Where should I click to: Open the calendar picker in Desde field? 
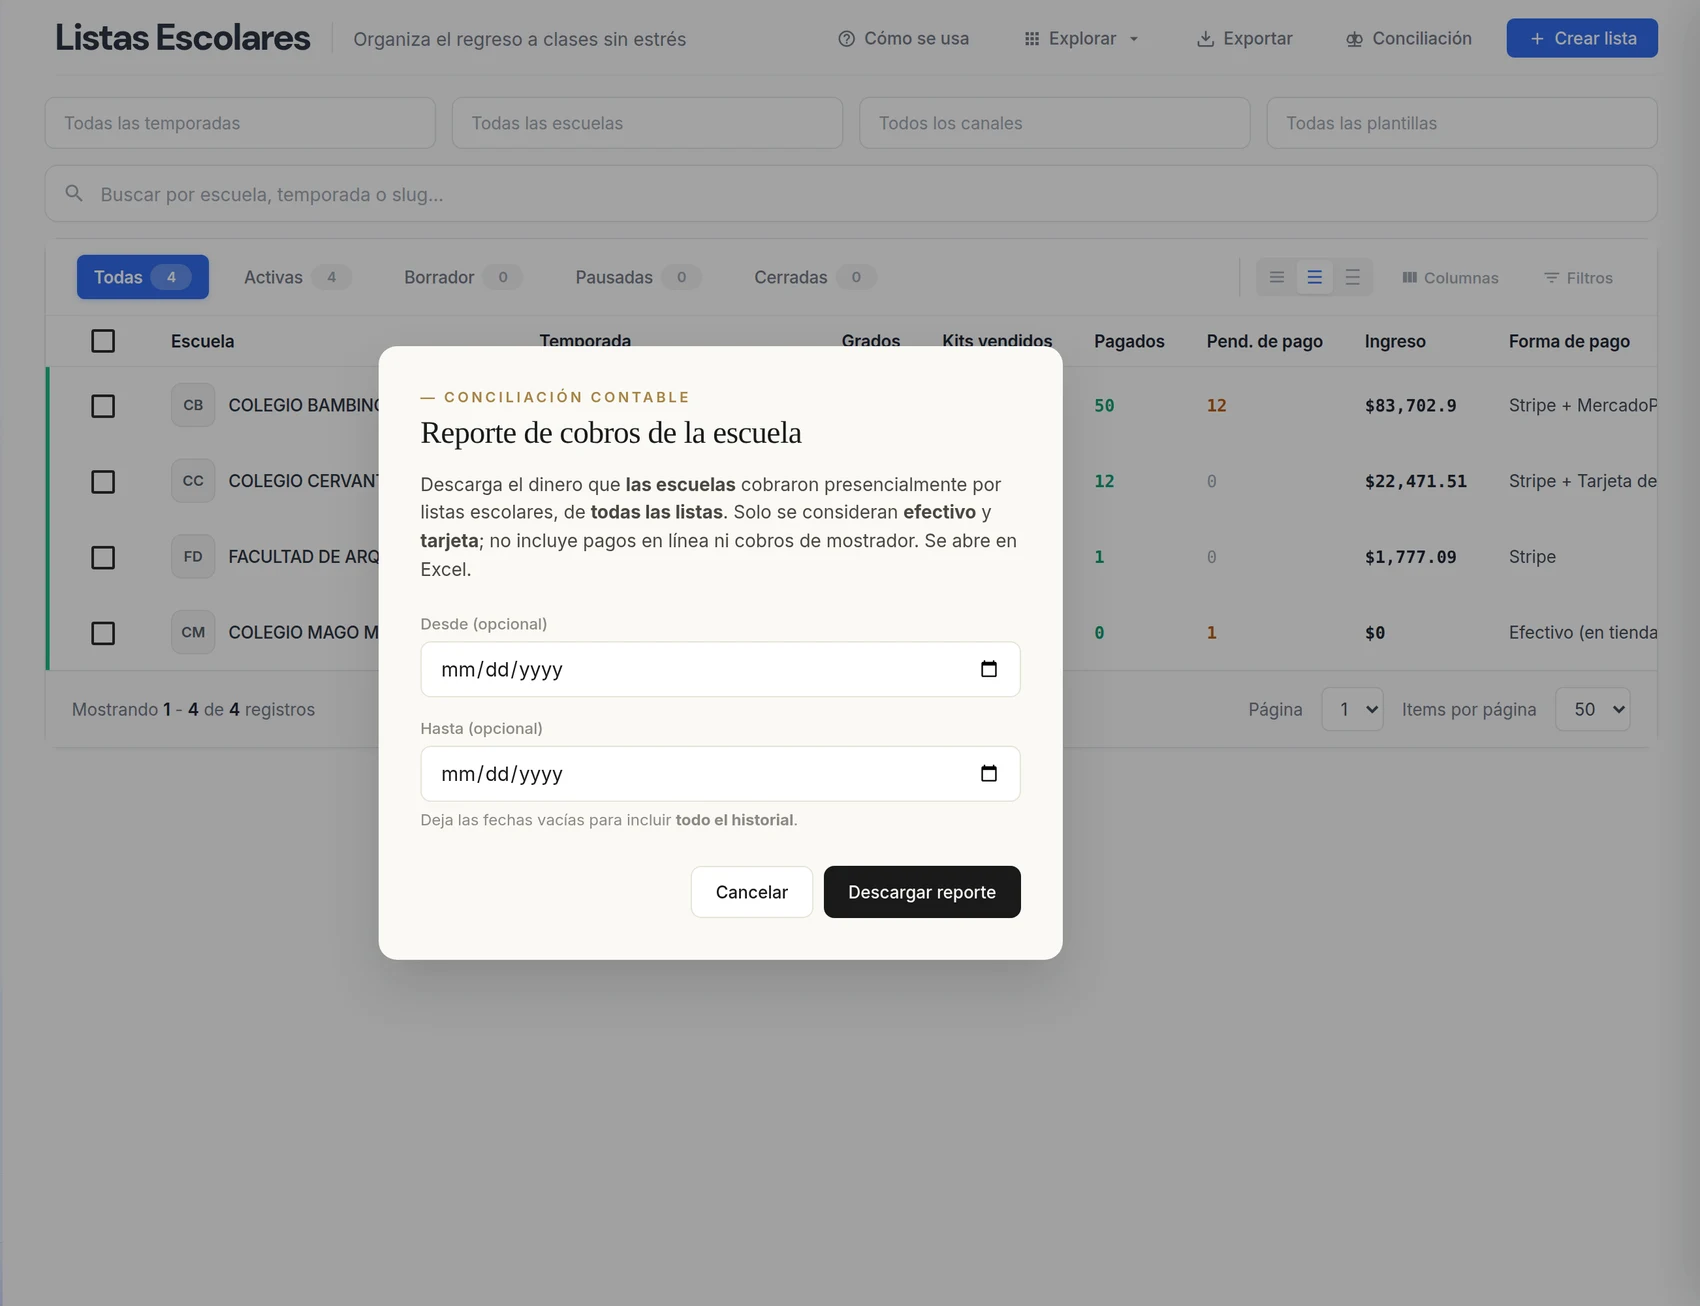pyautogui.click(x=989, y=669)
